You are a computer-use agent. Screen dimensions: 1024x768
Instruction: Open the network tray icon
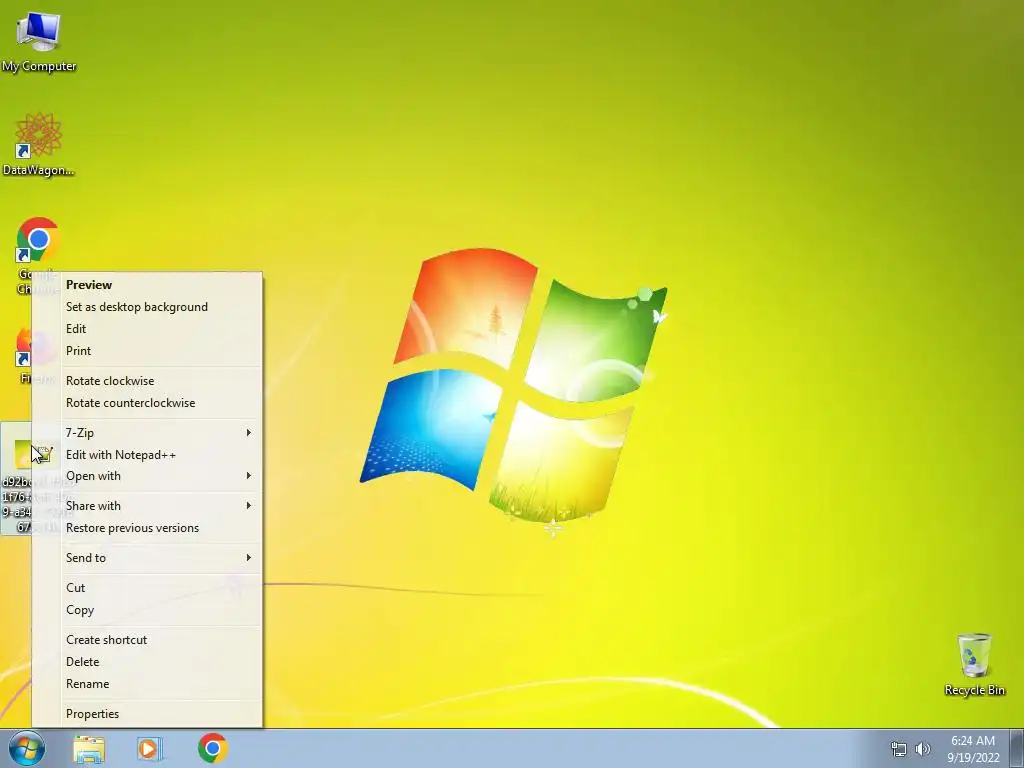point(899,750)
